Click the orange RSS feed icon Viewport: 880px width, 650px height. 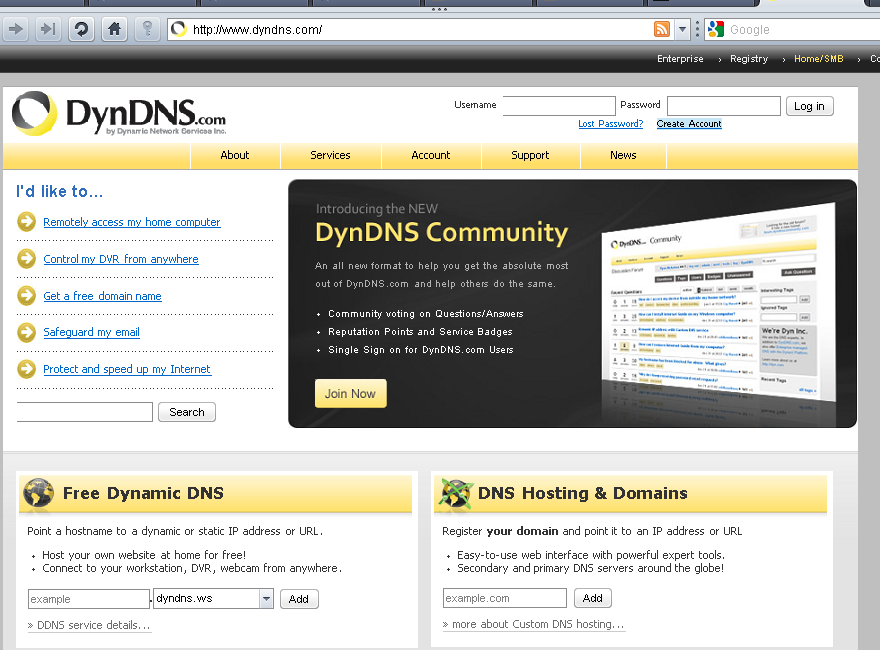click(x=662, y=29)
